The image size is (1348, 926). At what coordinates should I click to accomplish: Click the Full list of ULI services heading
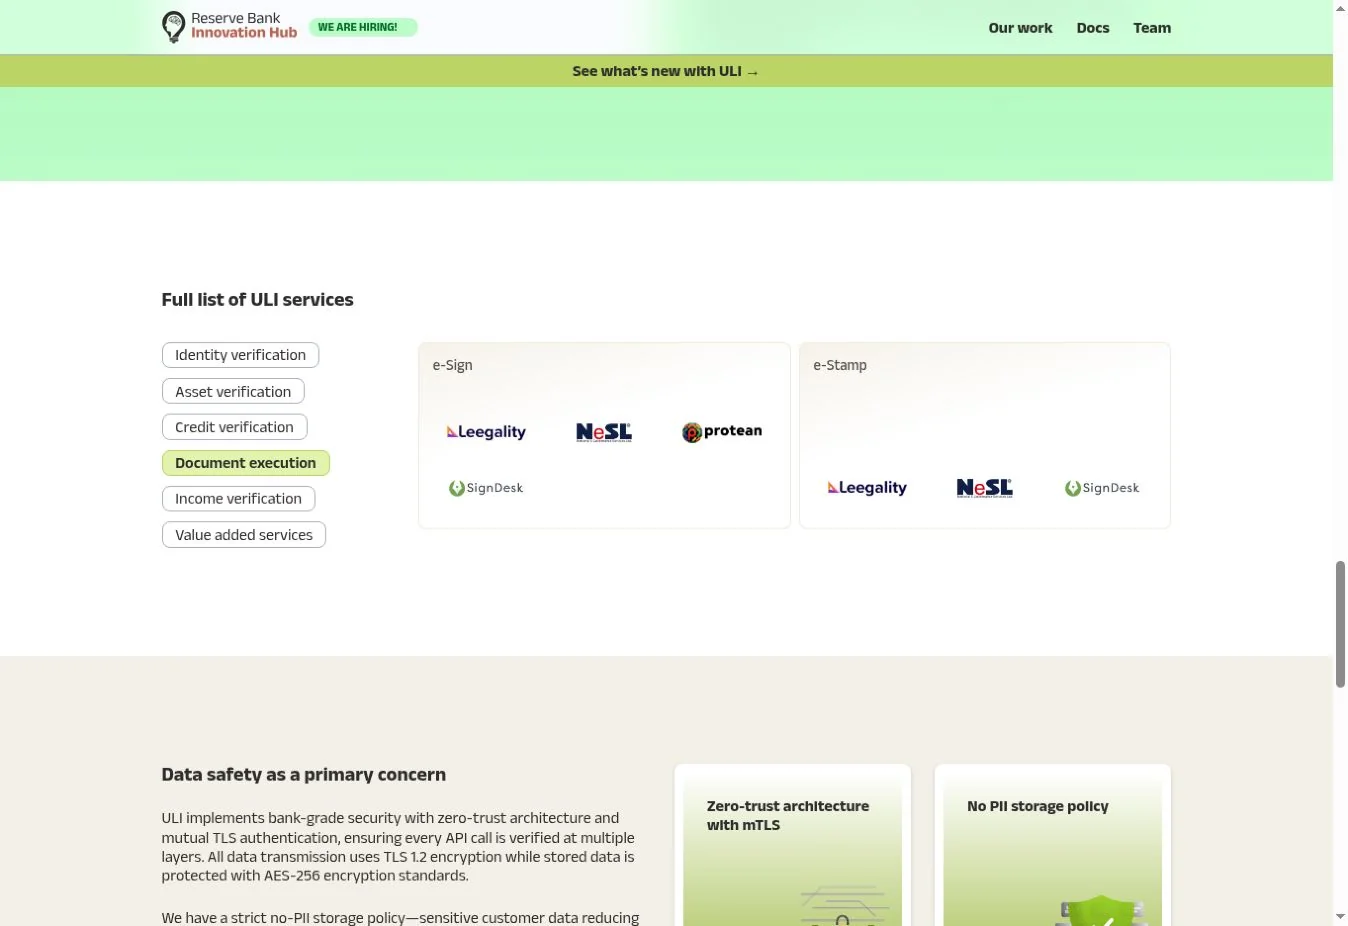[x=257, y=300]
